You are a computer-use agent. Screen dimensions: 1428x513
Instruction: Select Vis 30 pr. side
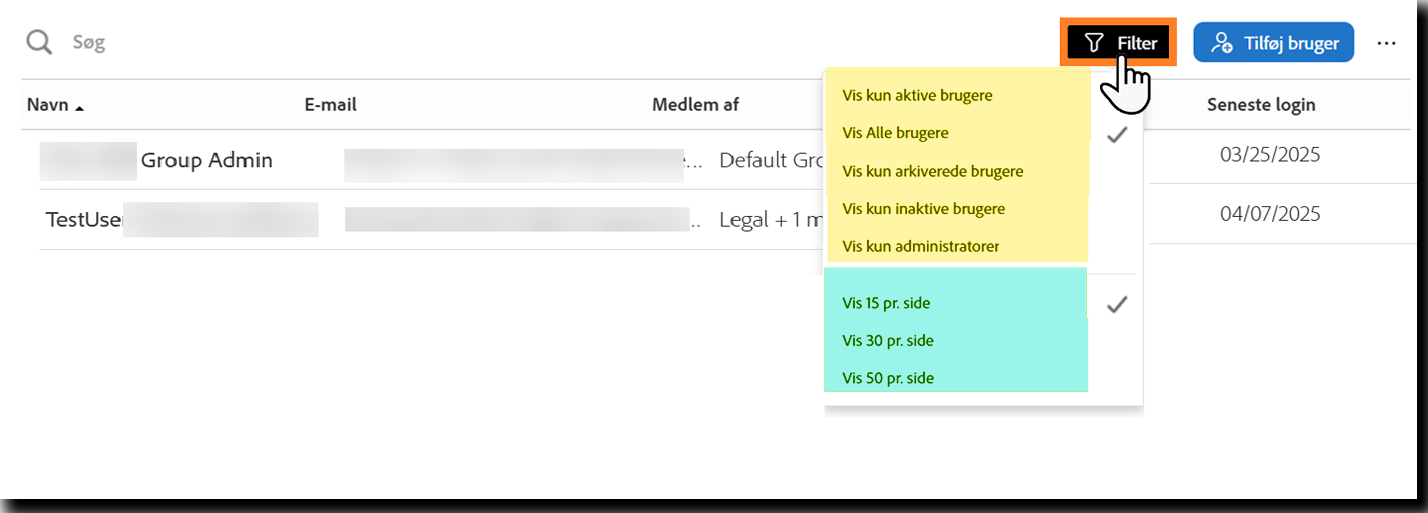point(887,341)
